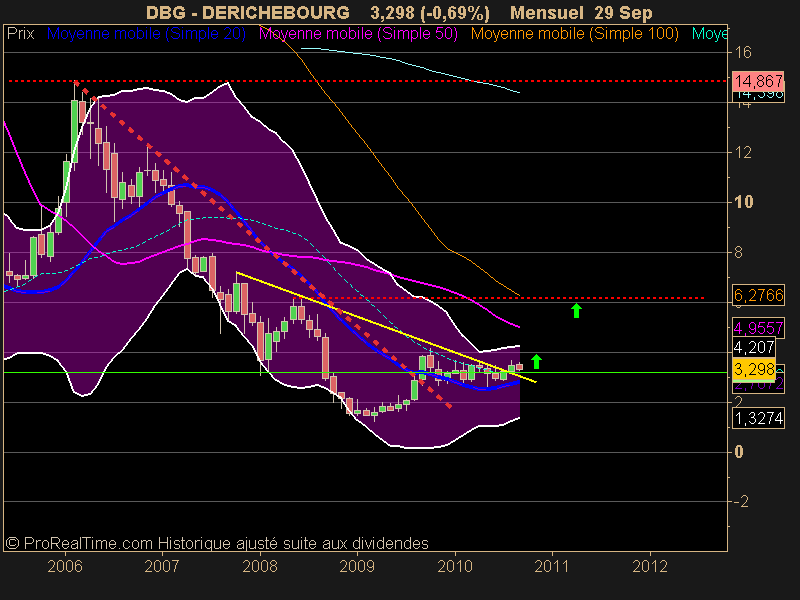Image resolution: width=800 pixels, height=600 pixels.
Task: Select green up arrow beside the latest candle
Action: tap(536, 361)
